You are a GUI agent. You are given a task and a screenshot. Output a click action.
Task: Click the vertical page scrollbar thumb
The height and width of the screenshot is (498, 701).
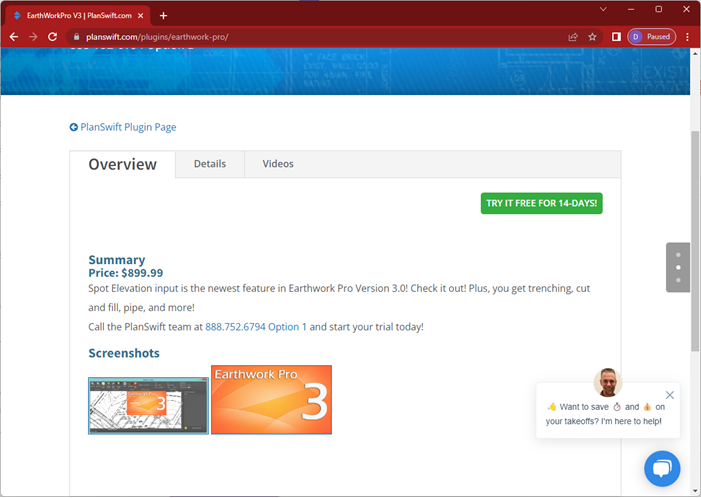coord(695,241)
